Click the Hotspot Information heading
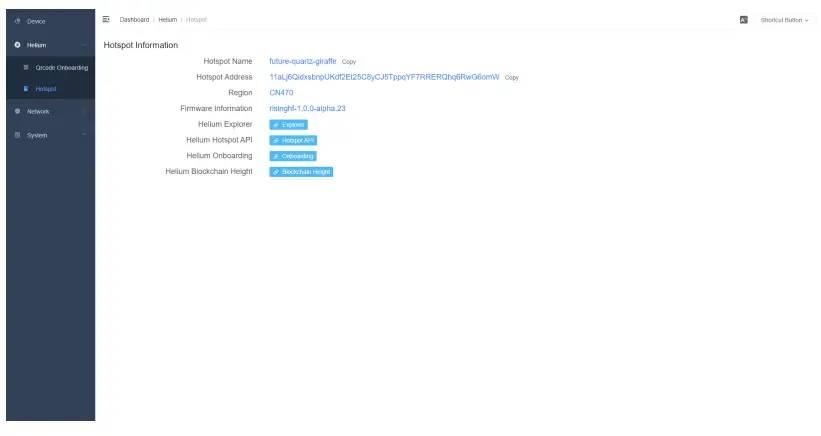Viewport: 821px width, 436px height. tap(141, 45)
